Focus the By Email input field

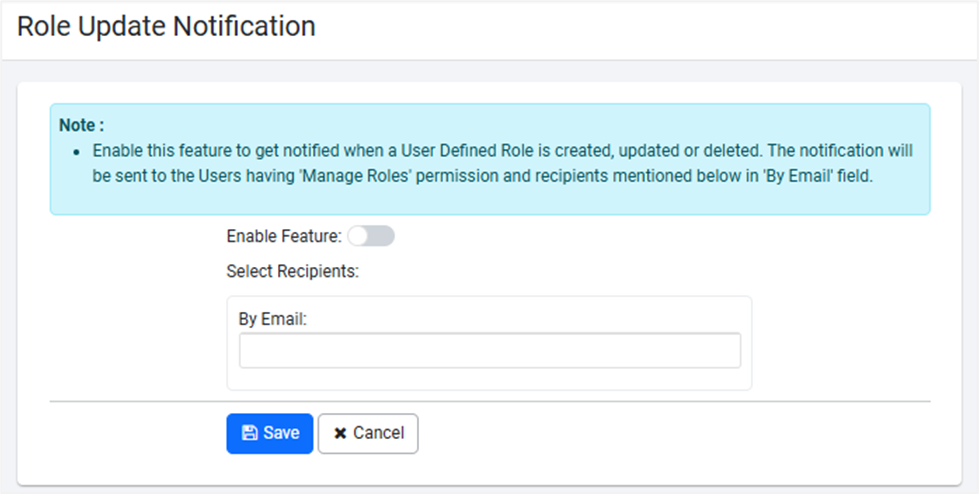coord(489,351)
